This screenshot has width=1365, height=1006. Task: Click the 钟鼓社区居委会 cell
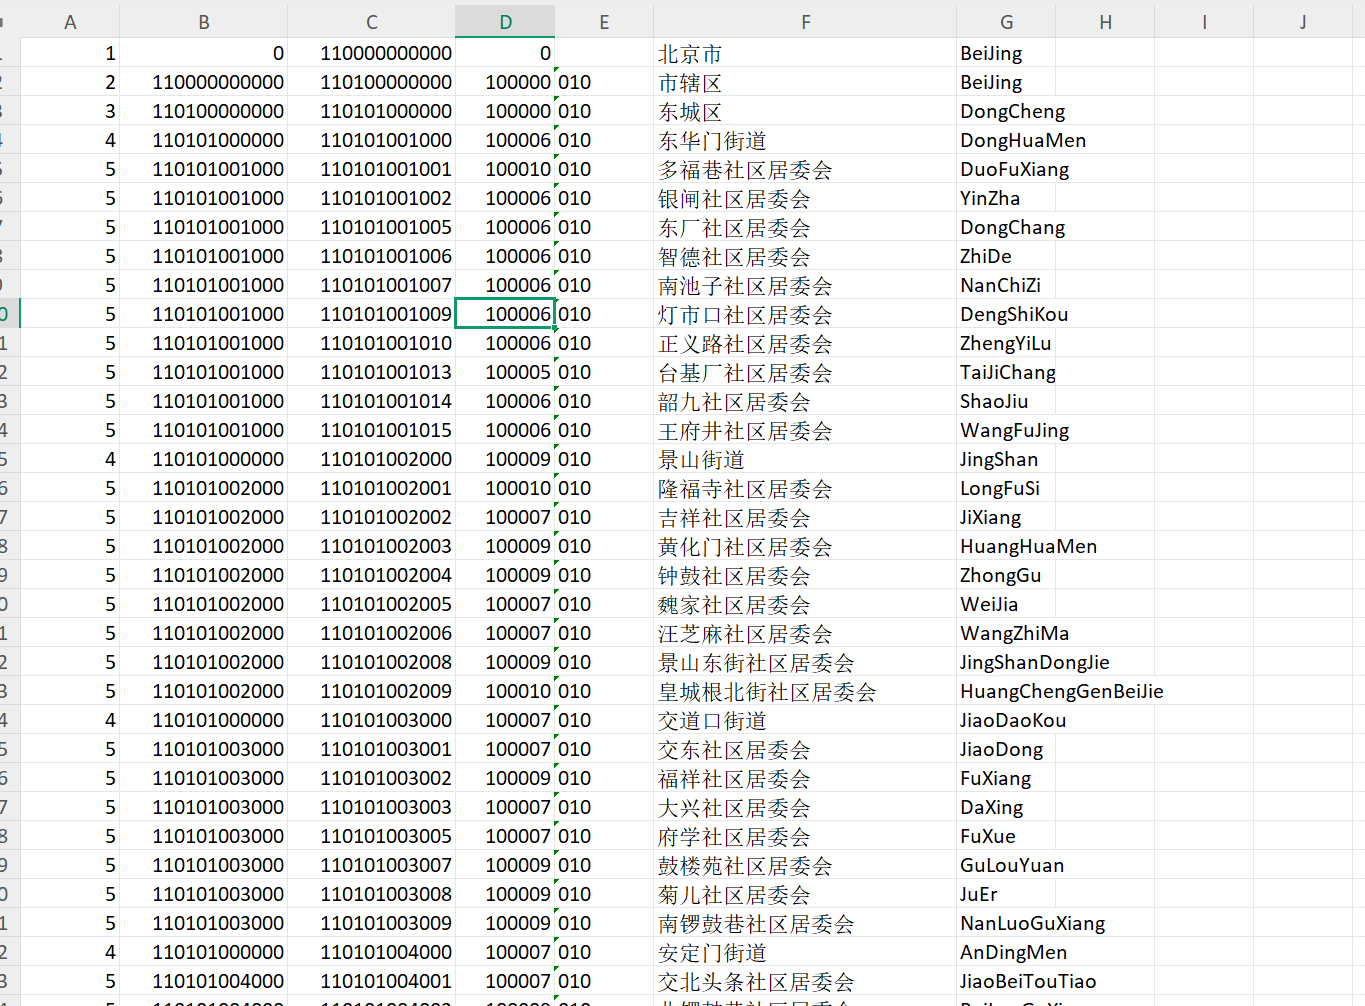pos(805,575)
